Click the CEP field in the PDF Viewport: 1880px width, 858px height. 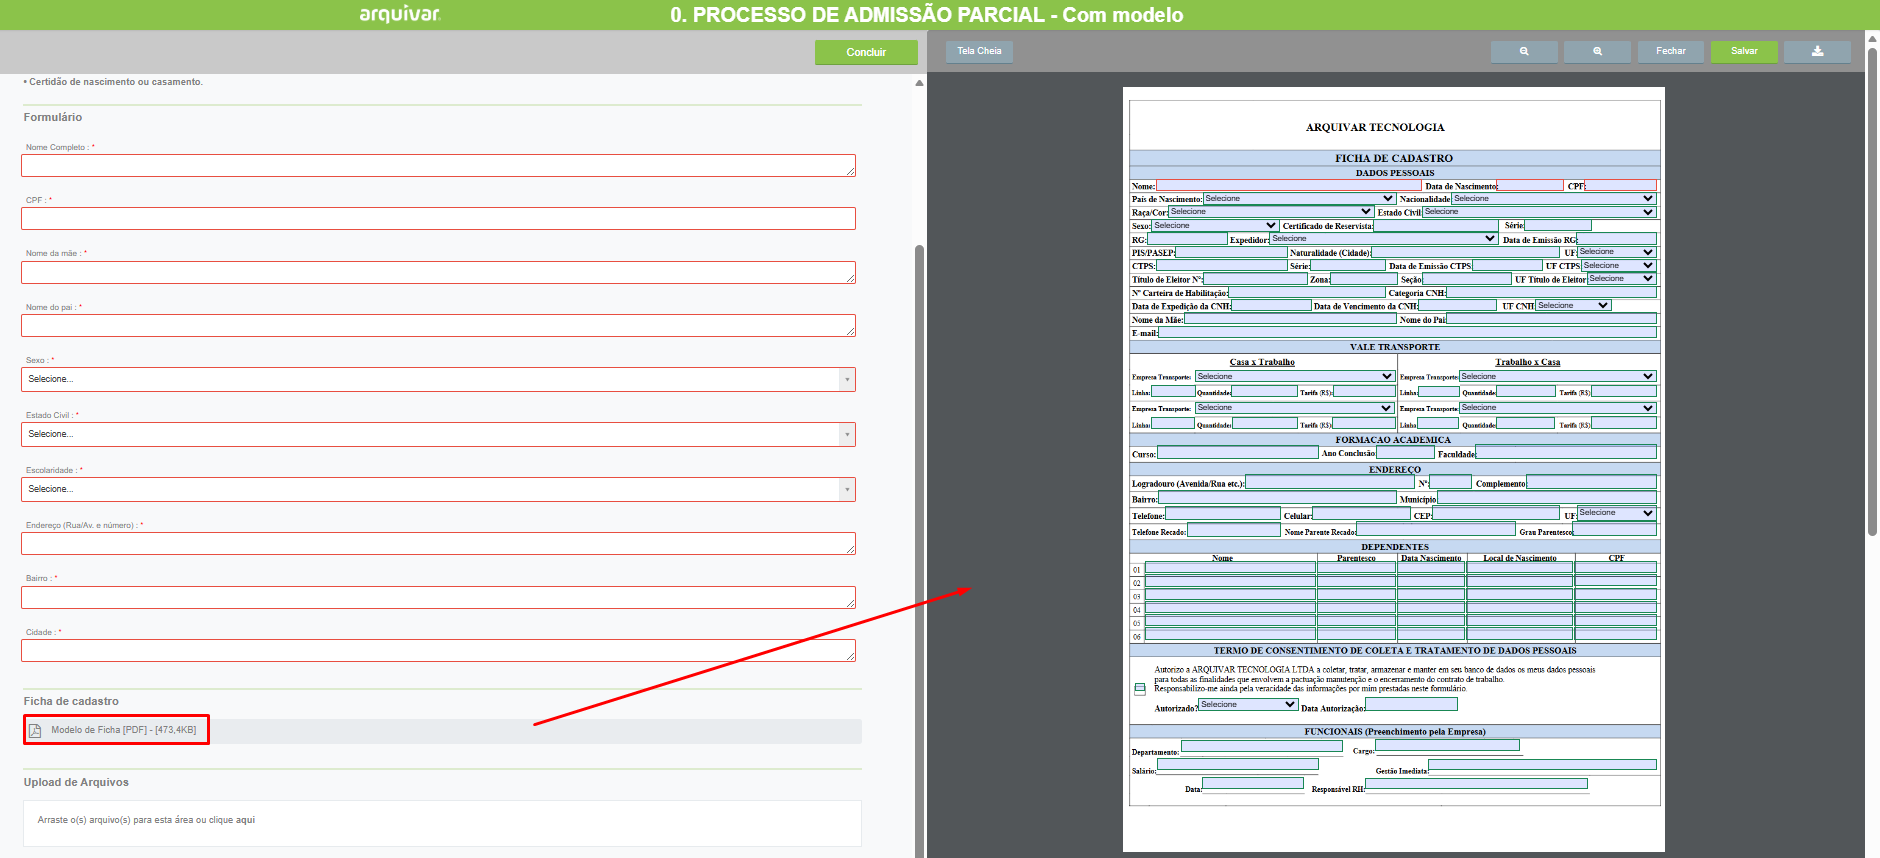click(x=1495, y=514)
